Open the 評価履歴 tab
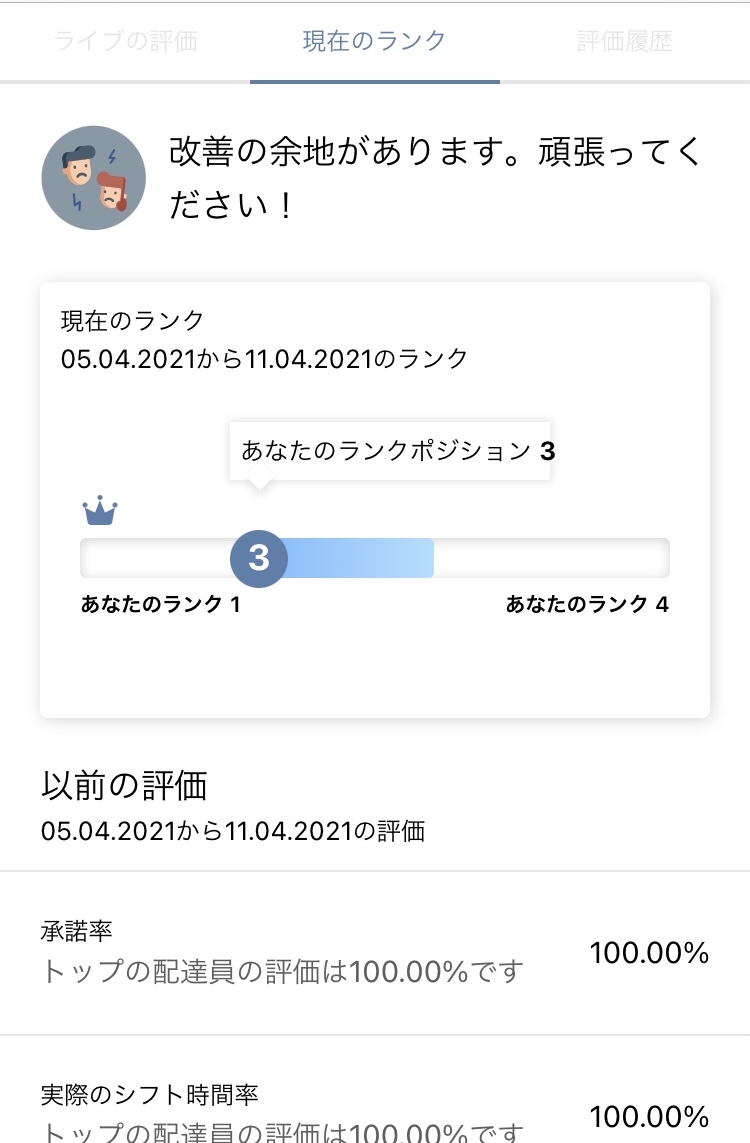The height and width of the screenshot is (1143, 750). point(624,42)
